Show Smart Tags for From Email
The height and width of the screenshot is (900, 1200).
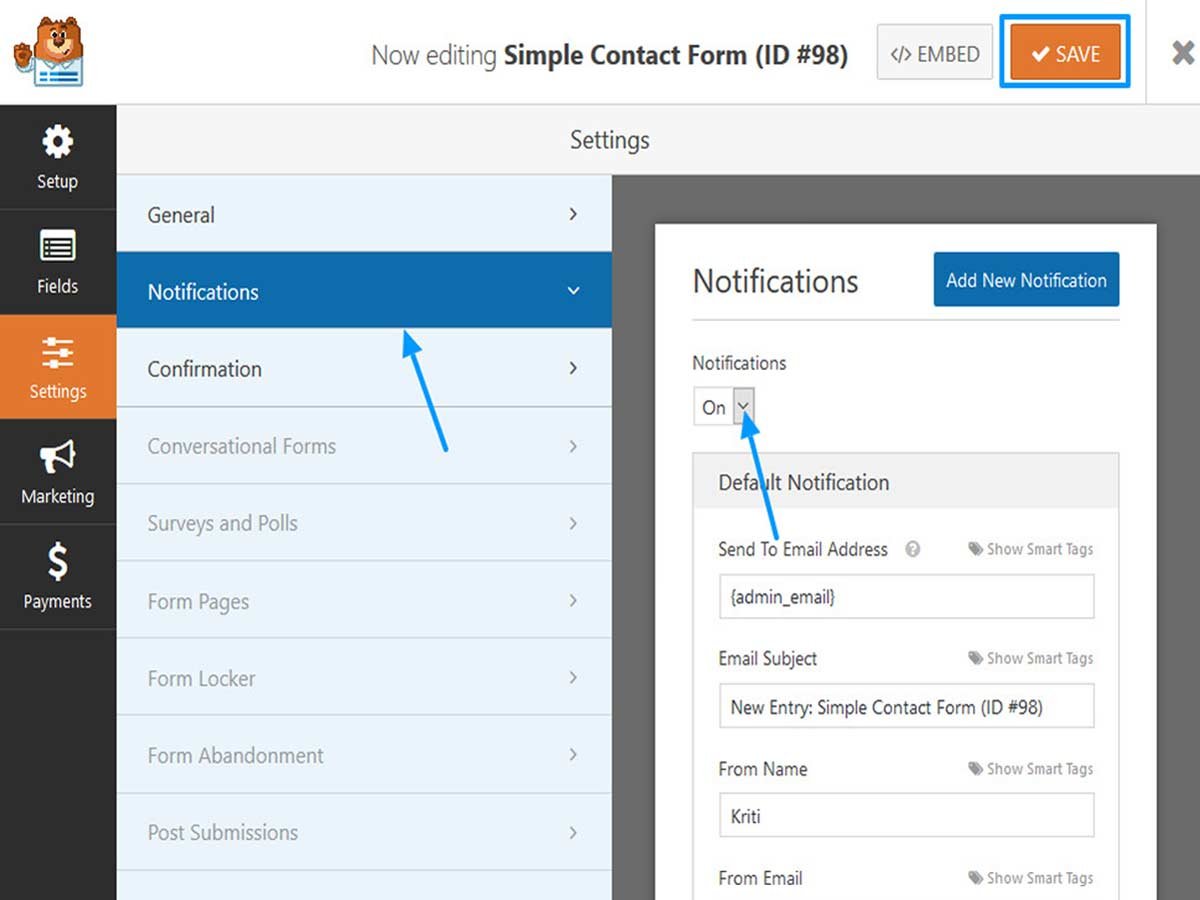[x=1031, y=878]
